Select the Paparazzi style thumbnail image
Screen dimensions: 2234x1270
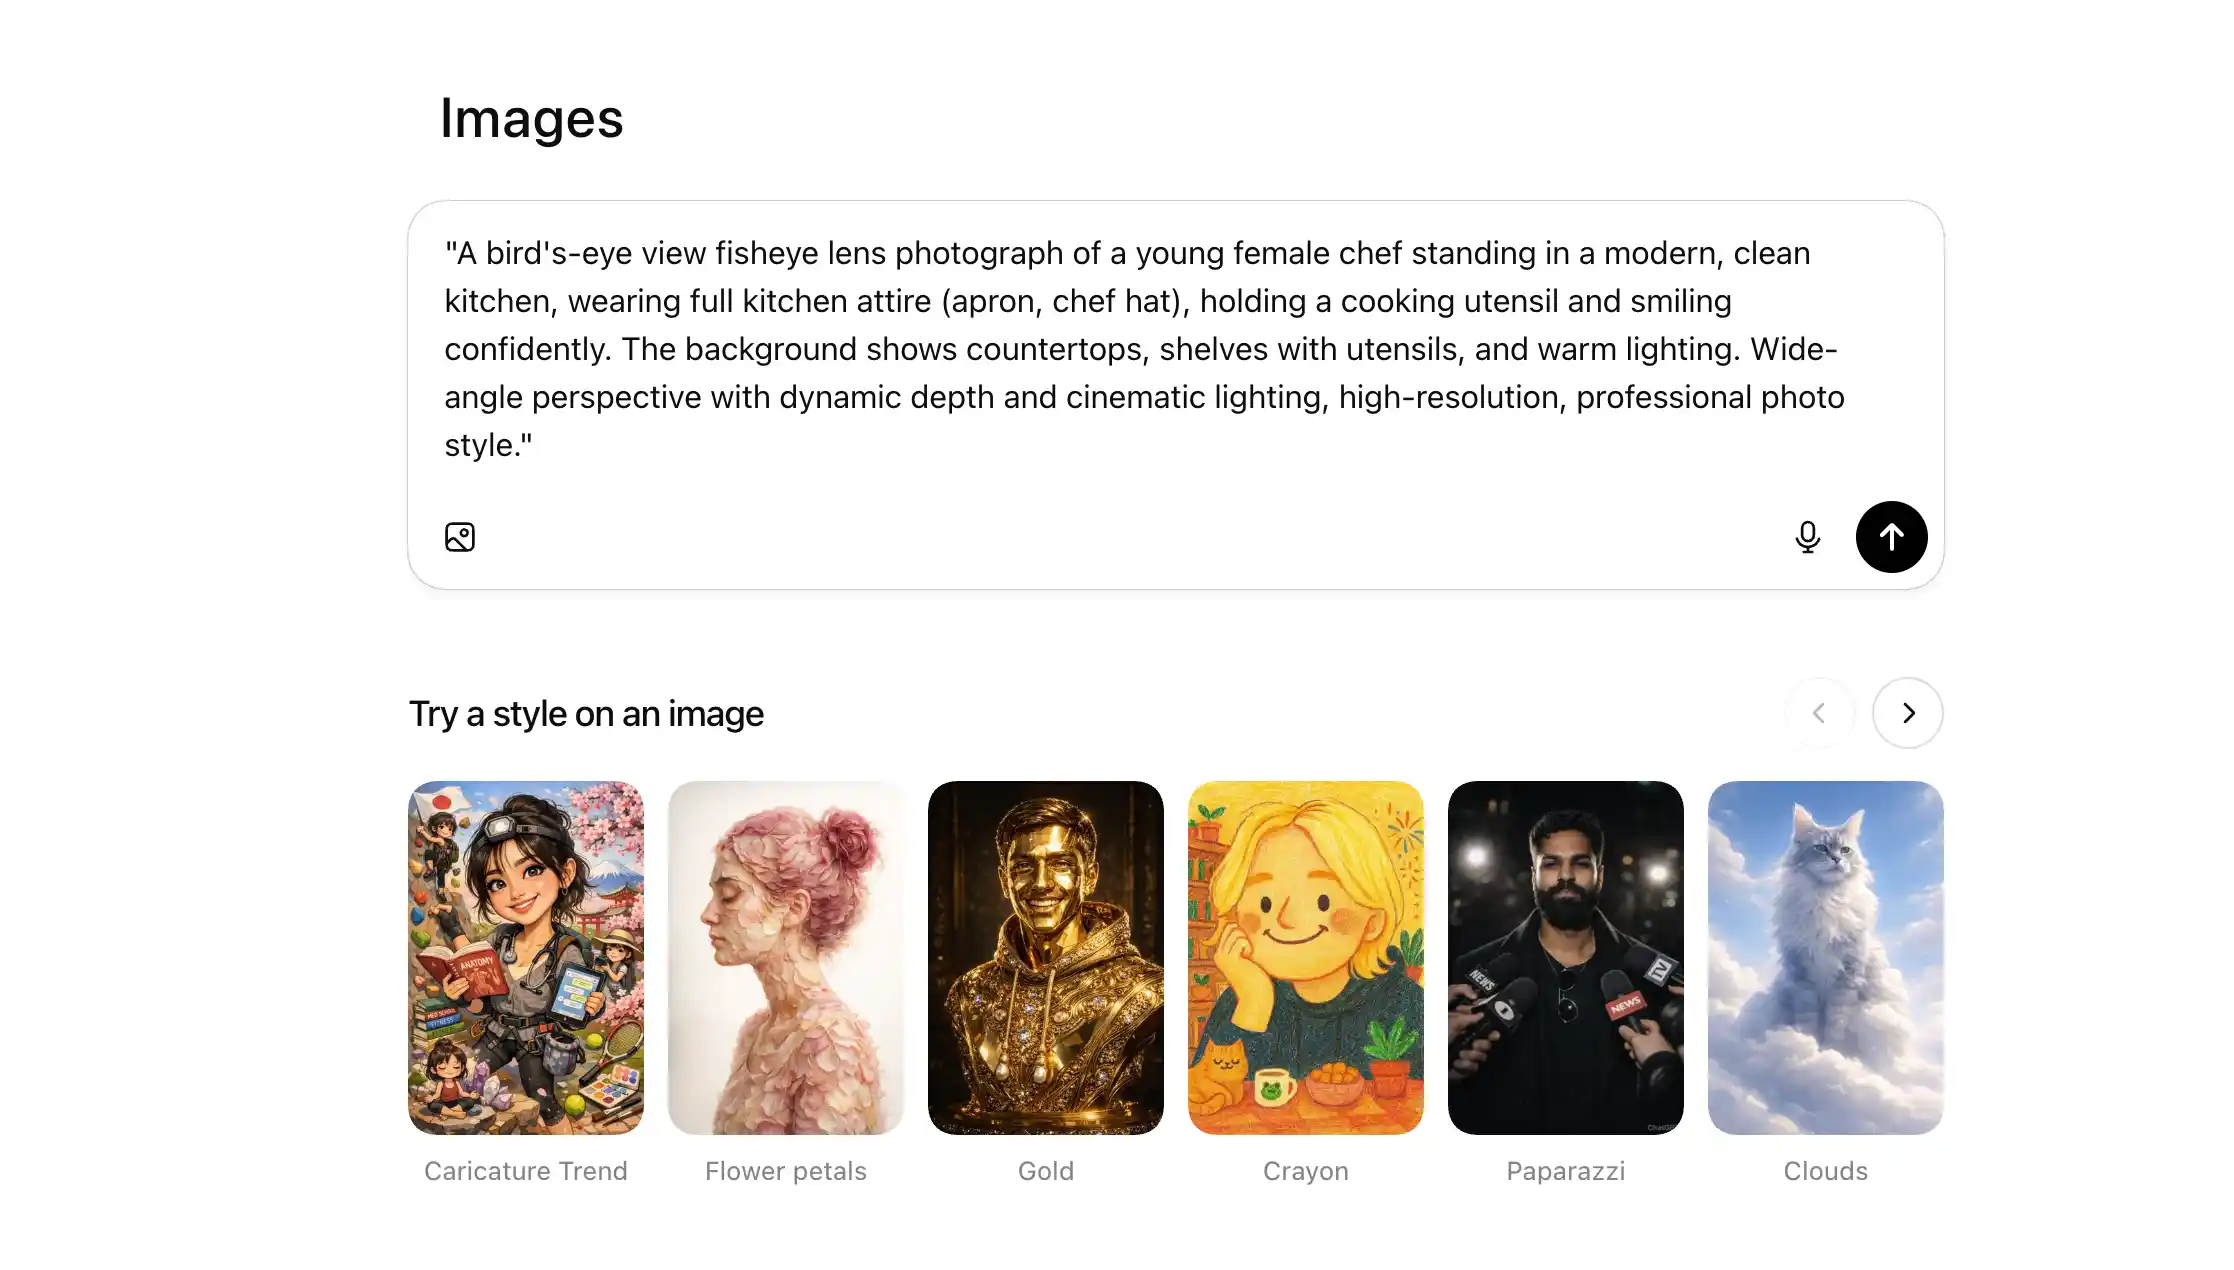[x=1566, y=957]
